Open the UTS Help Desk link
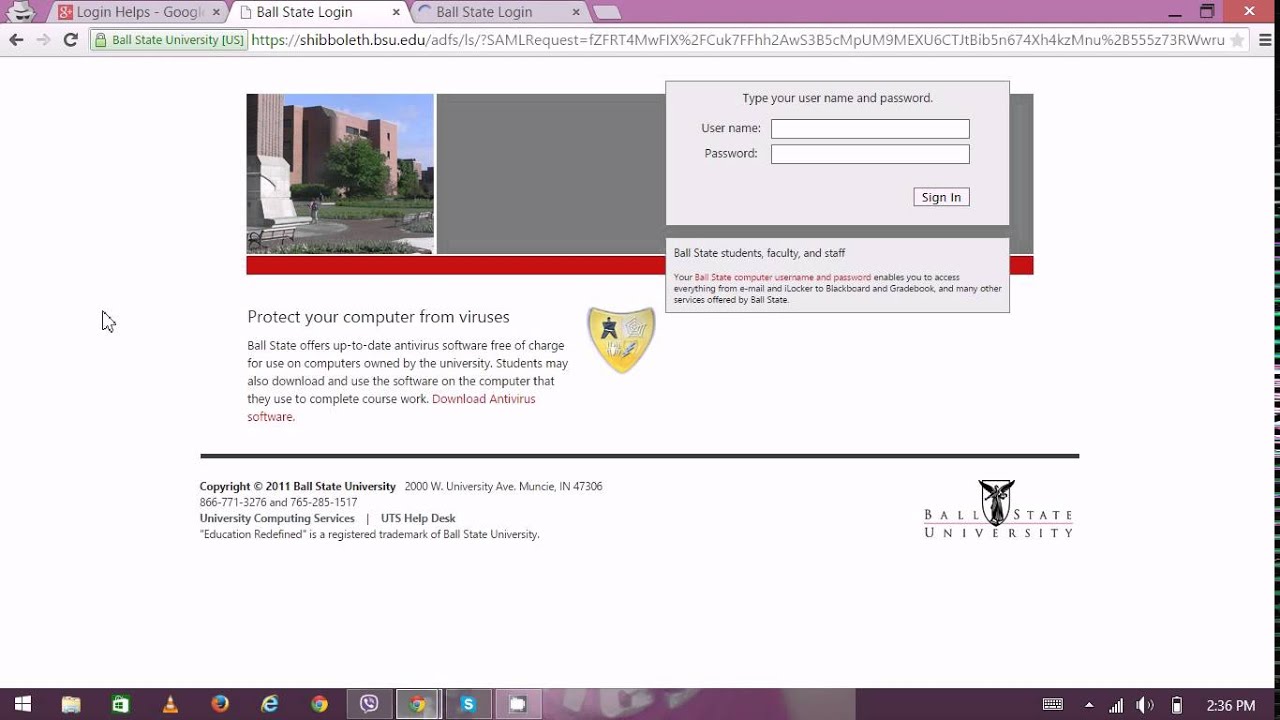 pyautogui.click(x=418, y=518)
